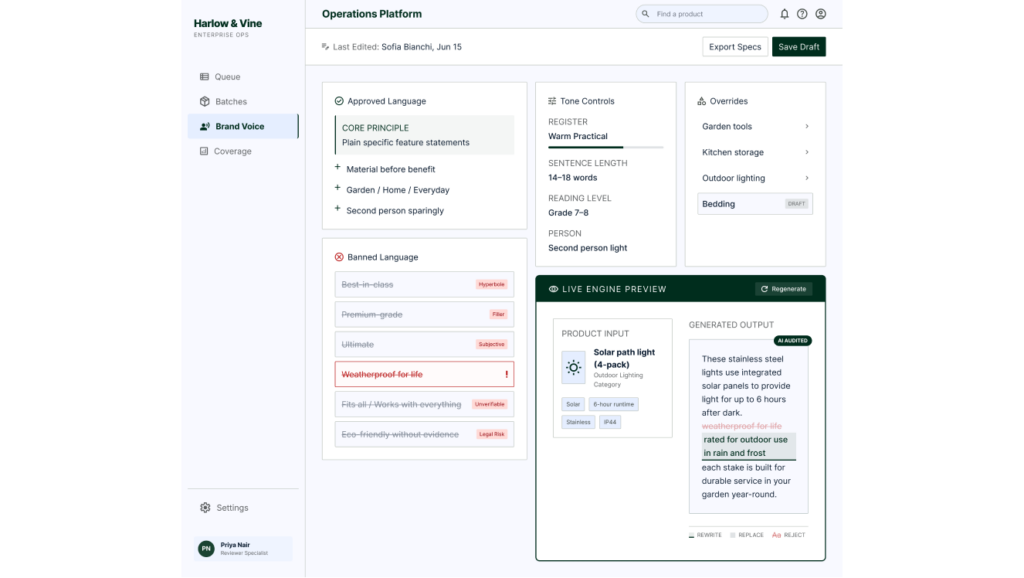Click the search magnifier icon

645,14
